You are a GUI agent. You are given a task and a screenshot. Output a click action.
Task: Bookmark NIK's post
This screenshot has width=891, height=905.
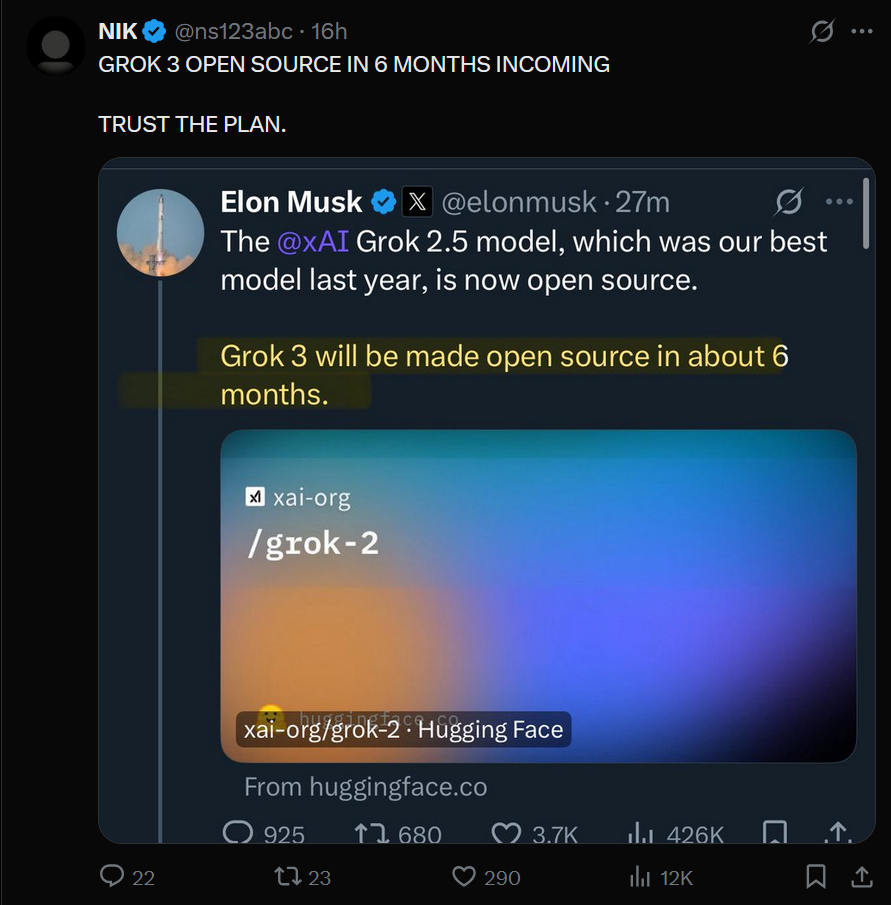(x=816, y=877)
